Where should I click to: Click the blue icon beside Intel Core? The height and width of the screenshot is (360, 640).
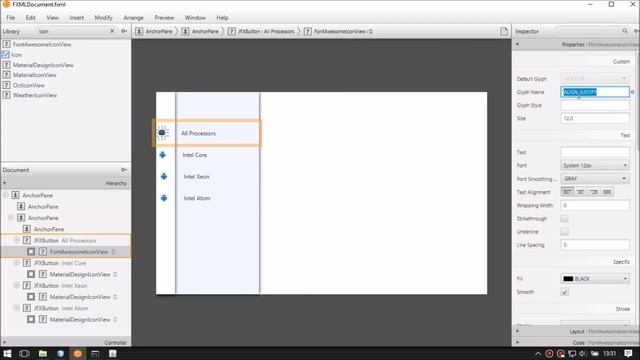coord(162,155)
